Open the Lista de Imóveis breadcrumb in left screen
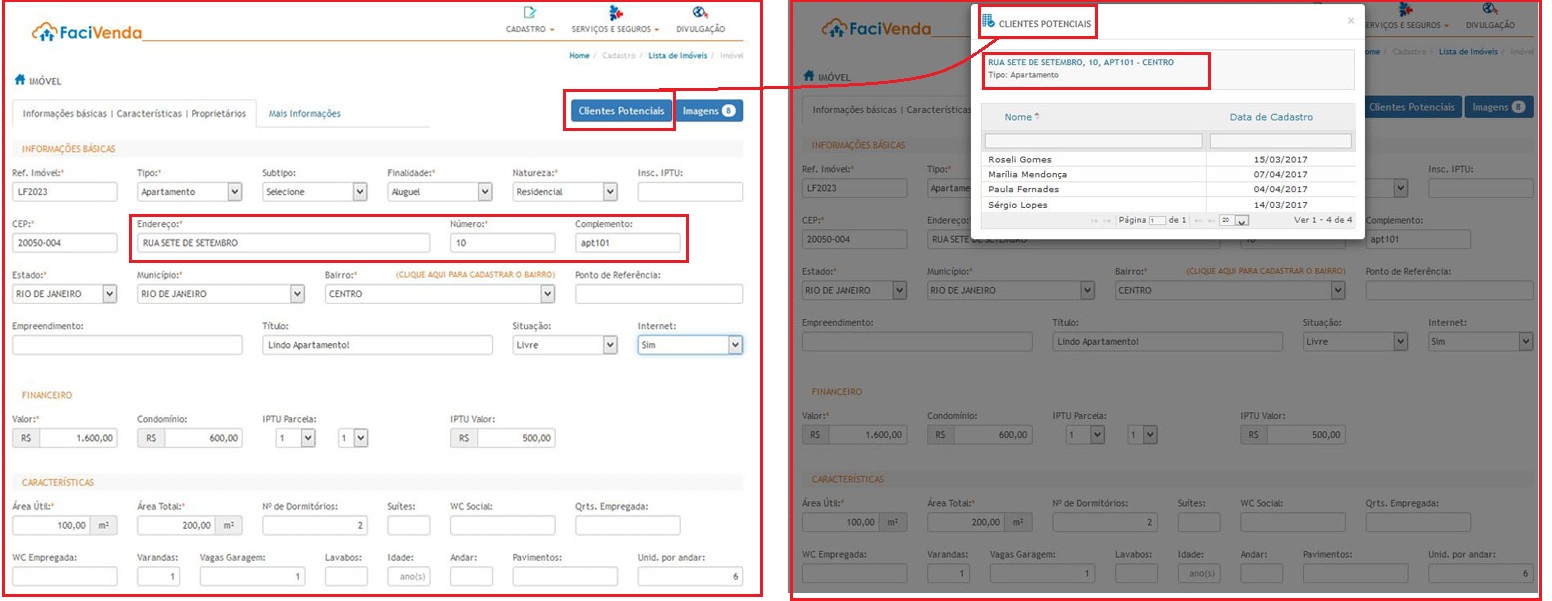The height and width of the screenshot is (601, 1552). (x=676, y=56)
